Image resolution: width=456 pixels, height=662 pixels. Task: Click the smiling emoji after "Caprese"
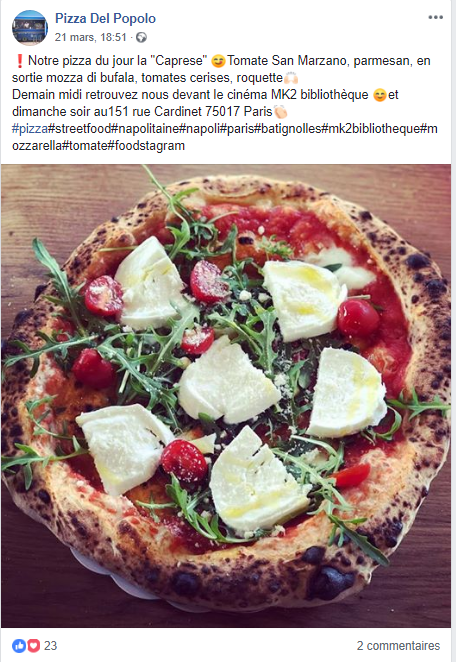point(218,61)
